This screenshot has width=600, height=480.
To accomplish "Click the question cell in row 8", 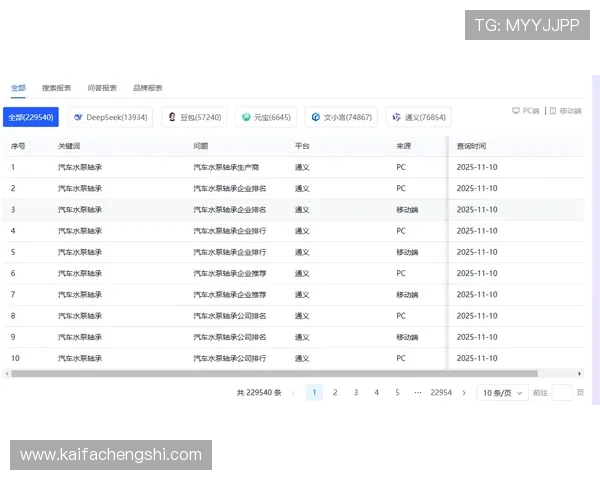I will pyautogui.click(x=230, y=316).
